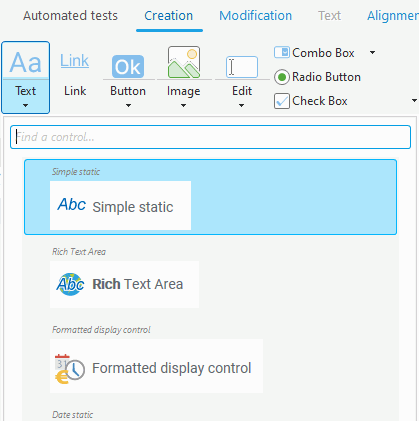Insert a Radio Button control
Viewport: 419px width, 421px height.
[317, 77]
